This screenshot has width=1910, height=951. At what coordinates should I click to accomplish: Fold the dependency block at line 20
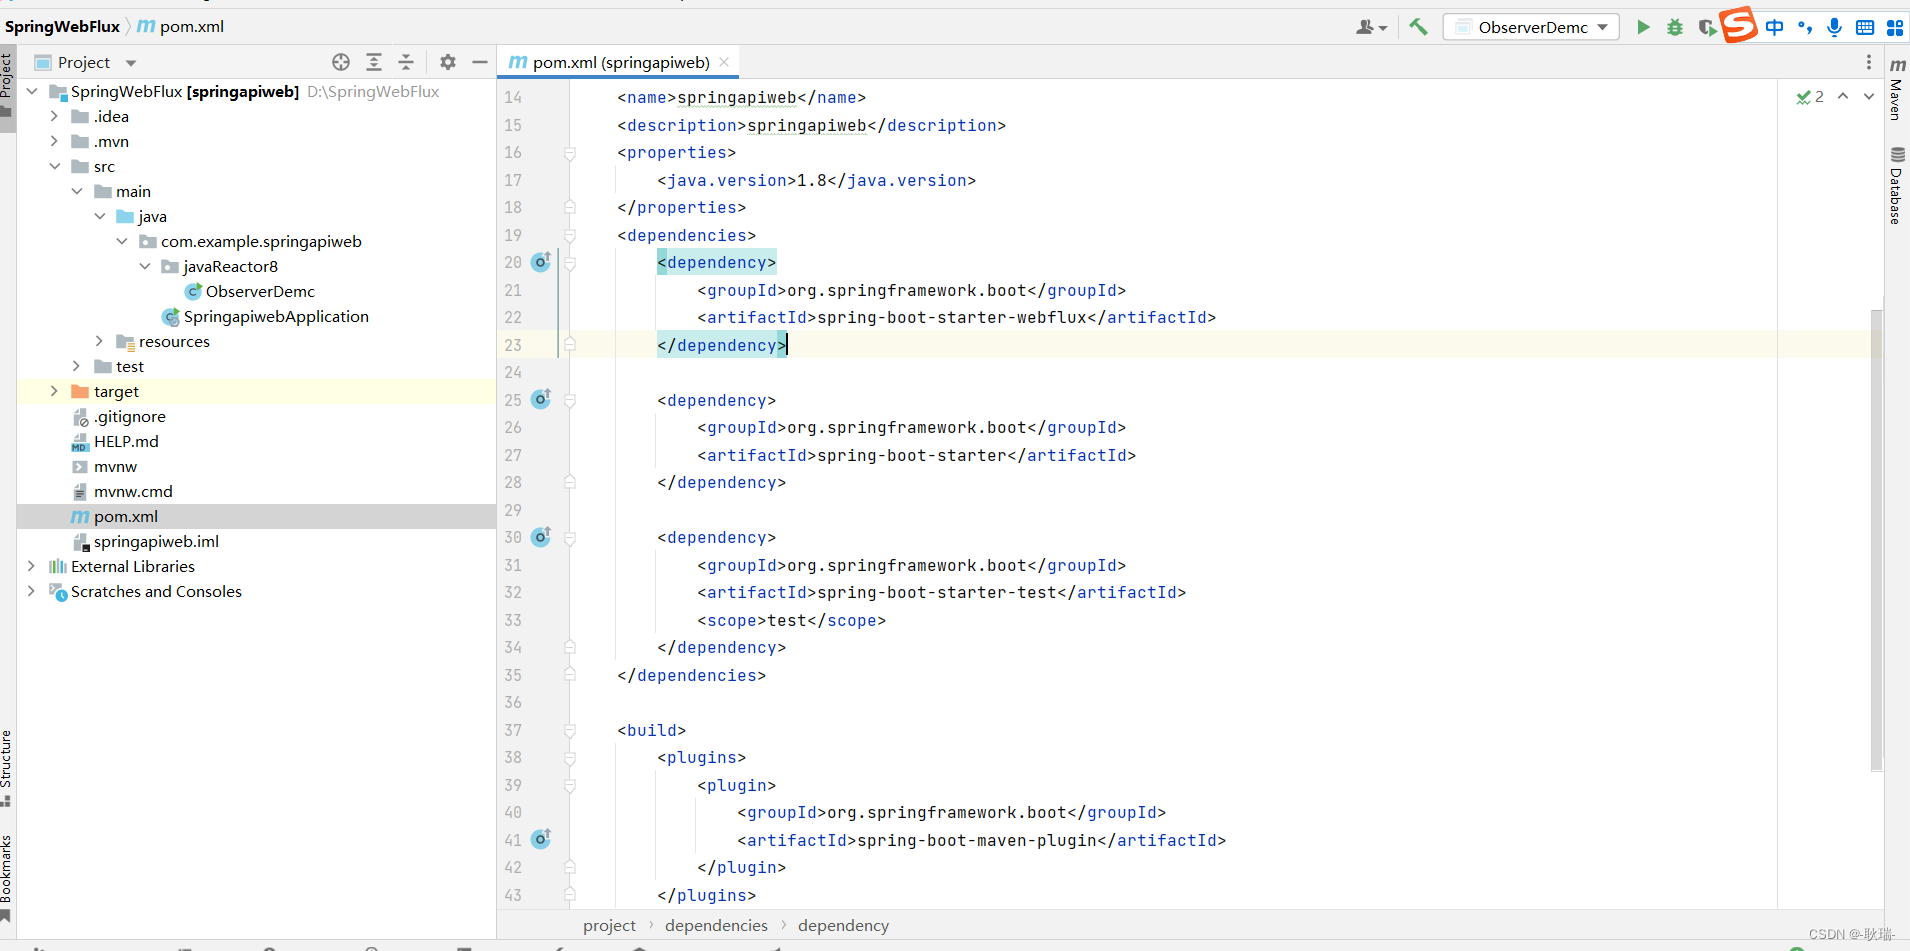[570, 263]
